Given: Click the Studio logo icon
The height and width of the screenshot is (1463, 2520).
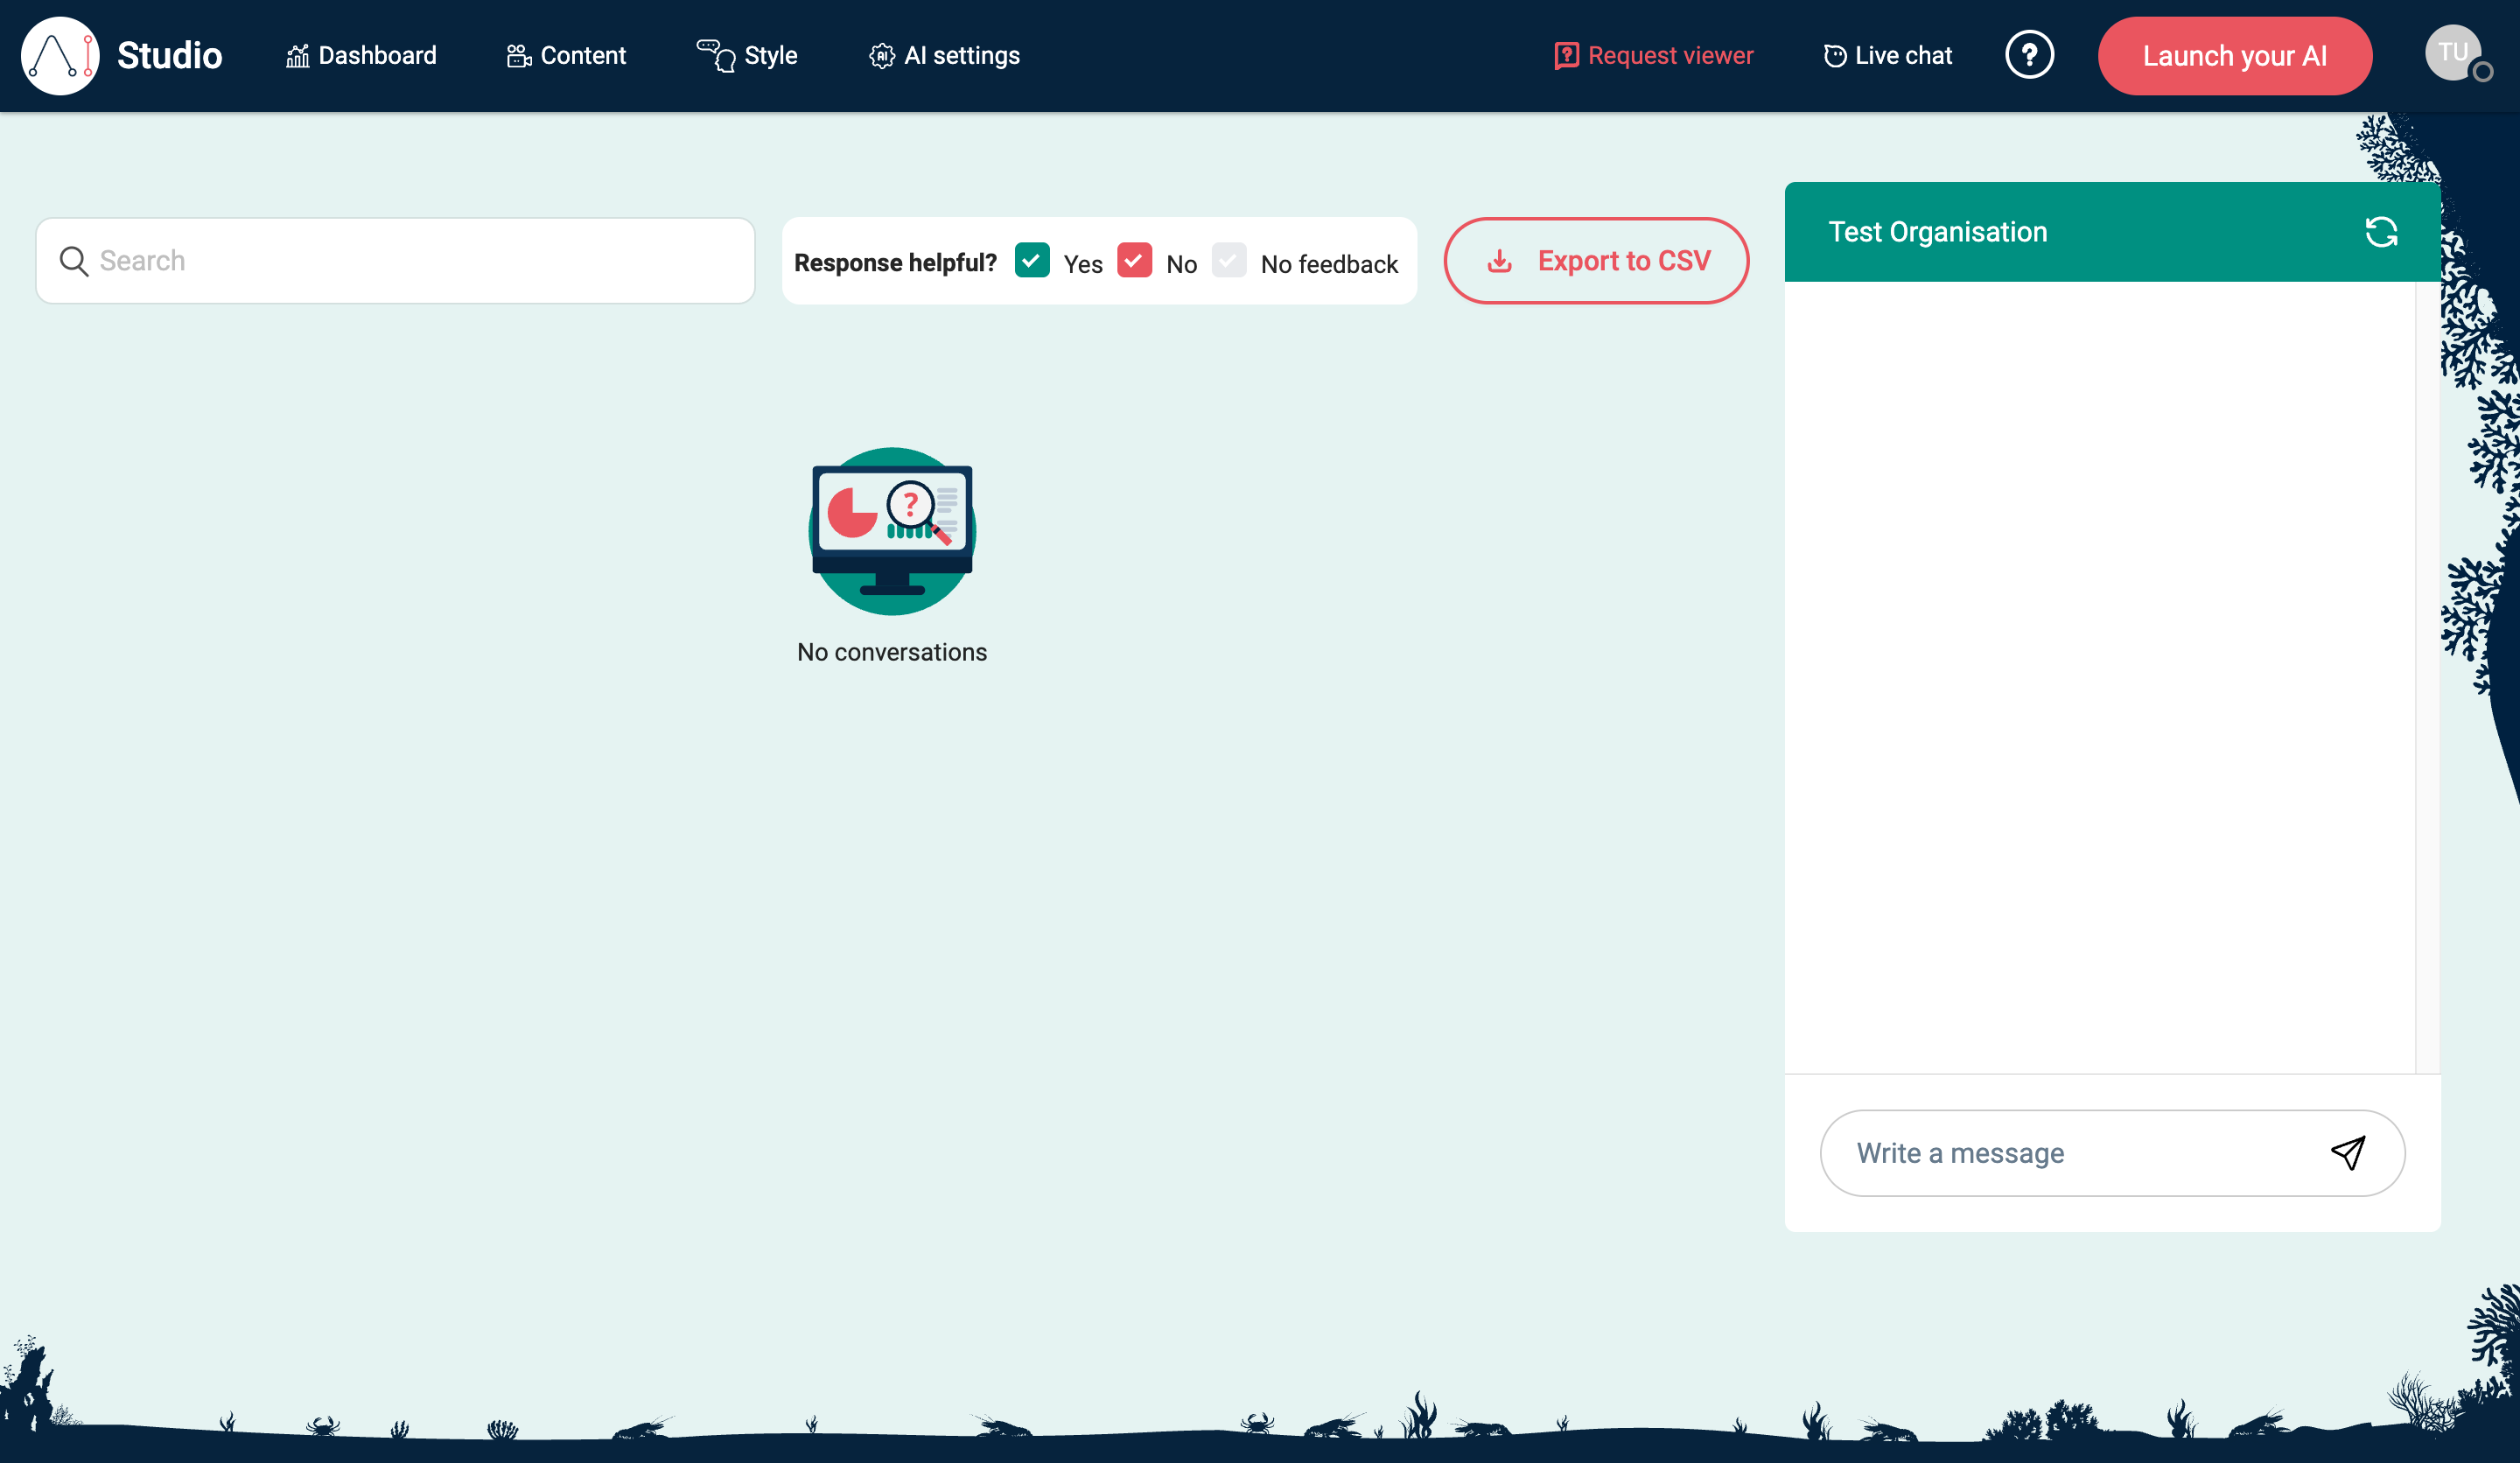Looking at the screenshot, I should pos(60,55).
